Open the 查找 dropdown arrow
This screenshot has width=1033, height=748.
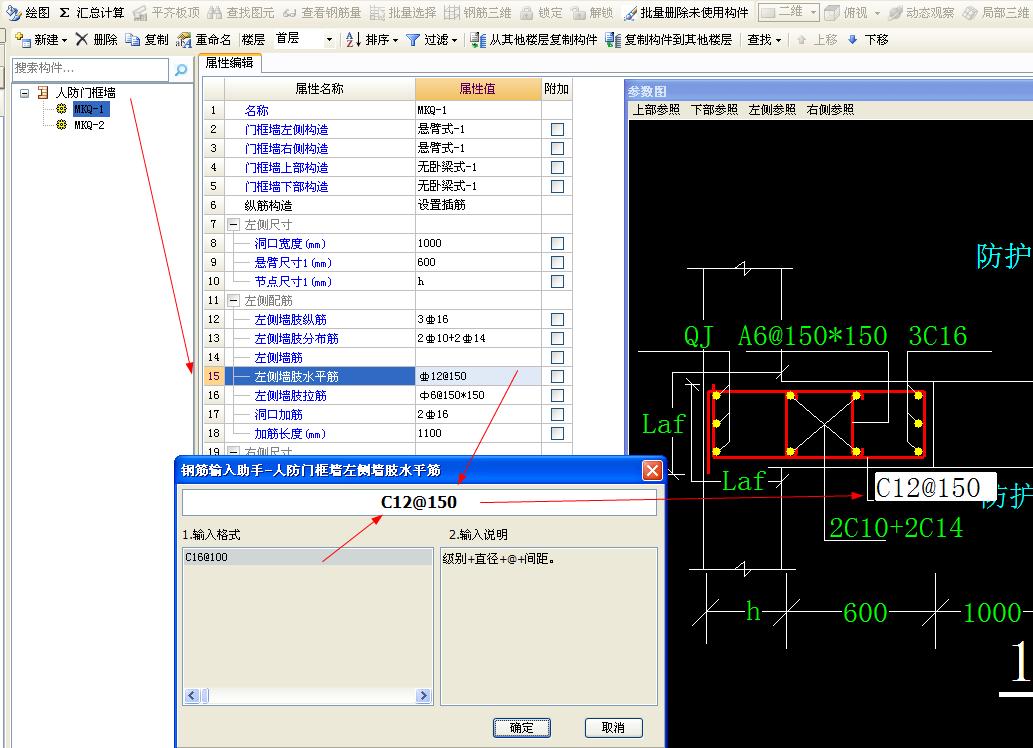pos(779,40)
